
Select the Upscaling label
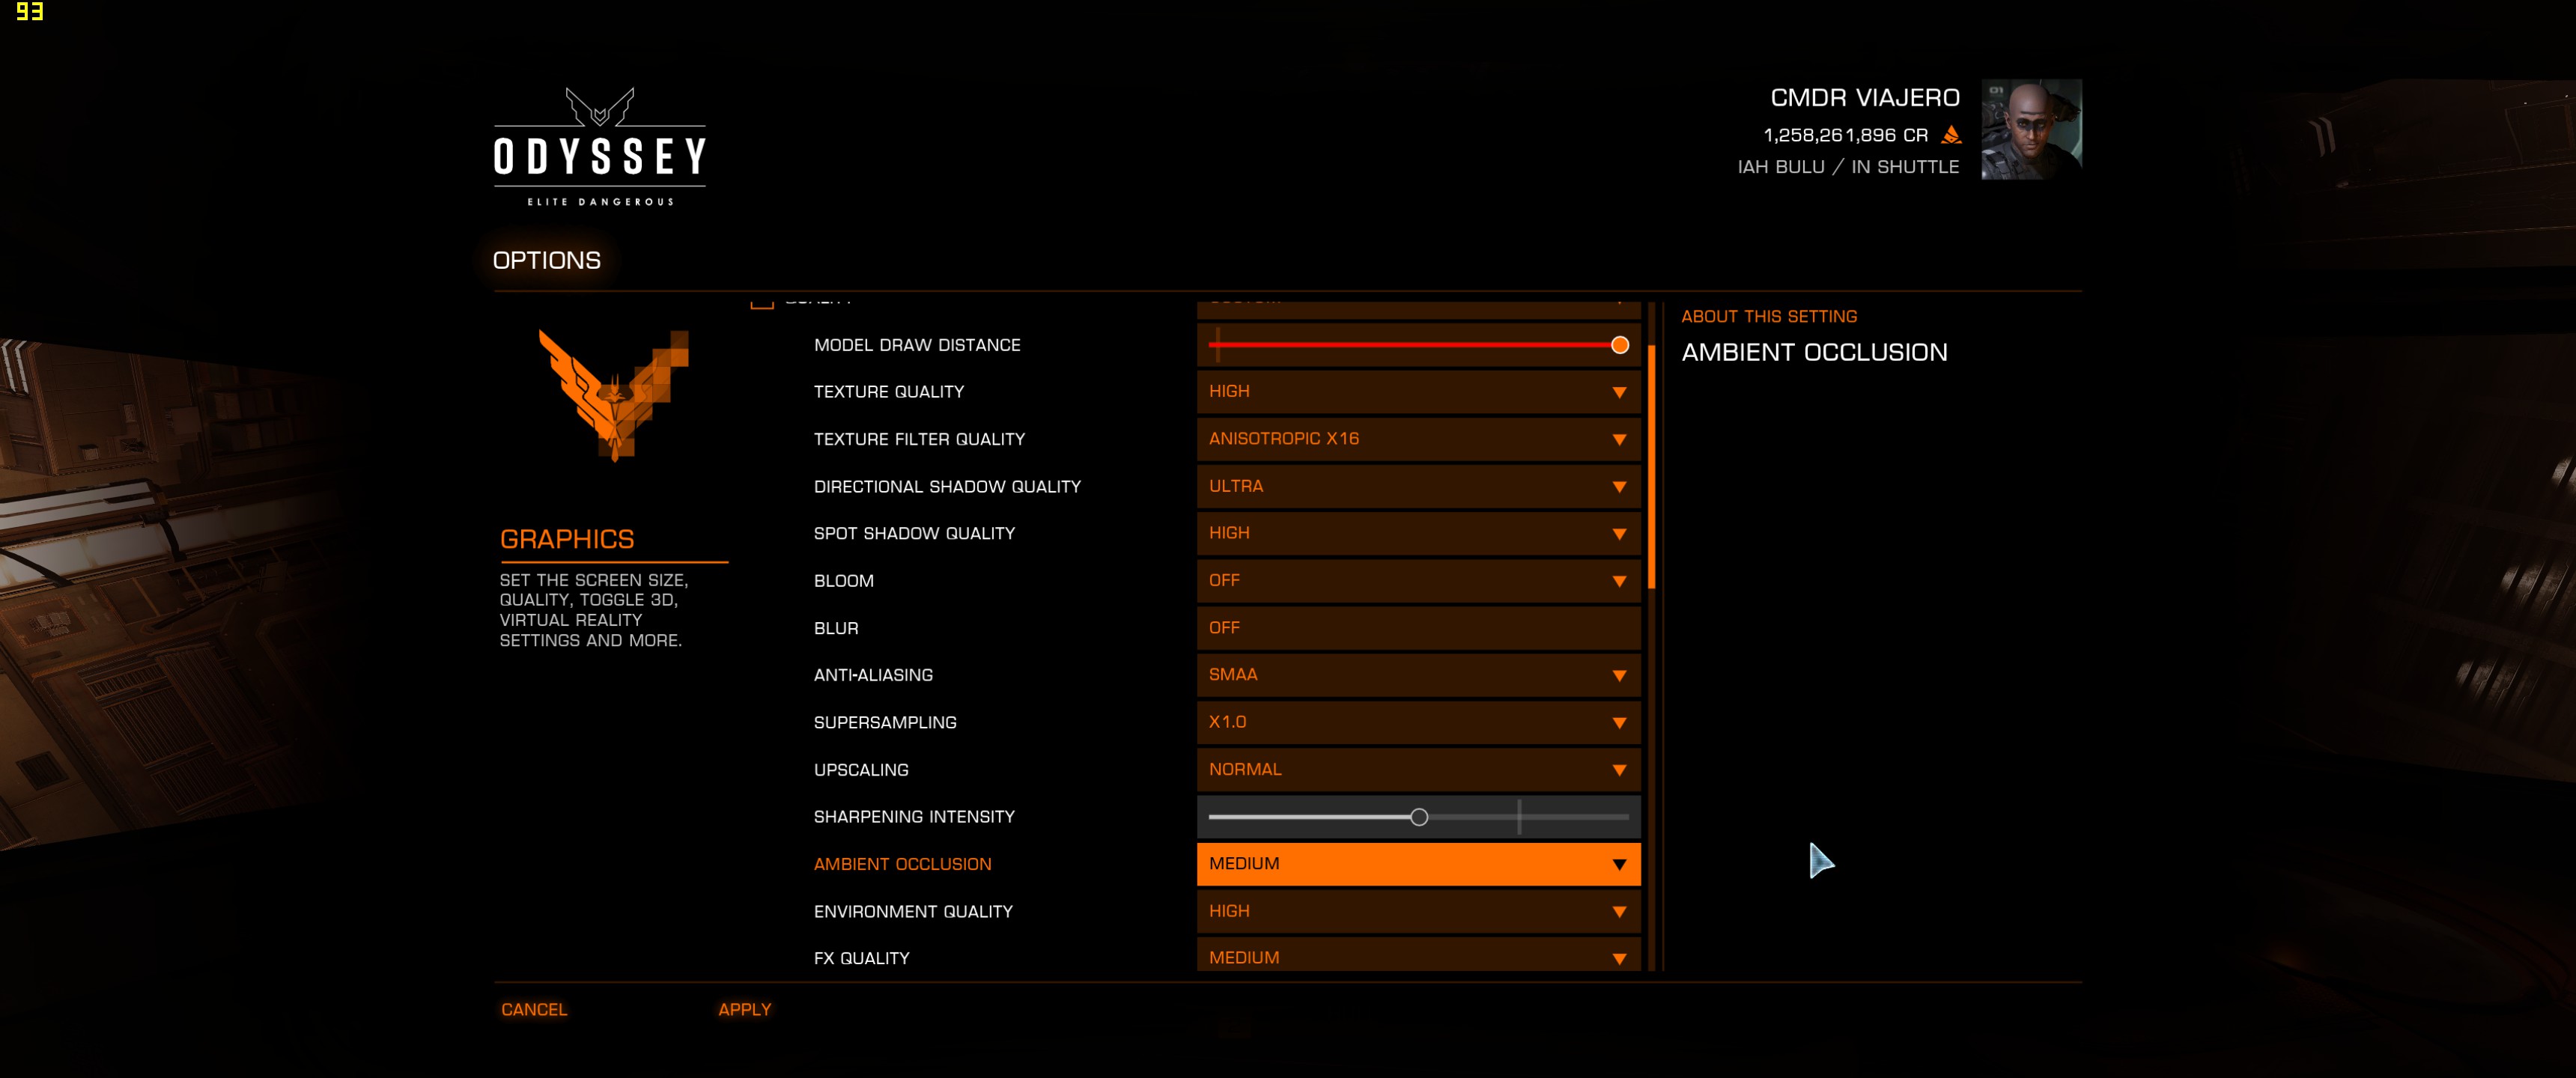pos(861,770)
